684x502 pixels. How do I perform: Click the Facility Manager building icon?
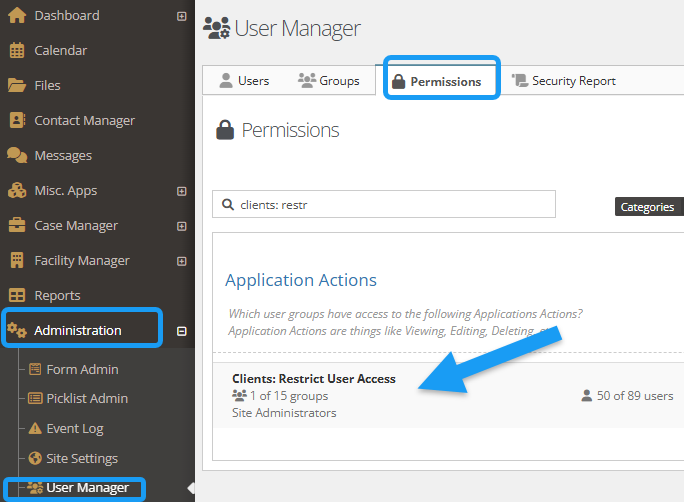tap(16, 260)
